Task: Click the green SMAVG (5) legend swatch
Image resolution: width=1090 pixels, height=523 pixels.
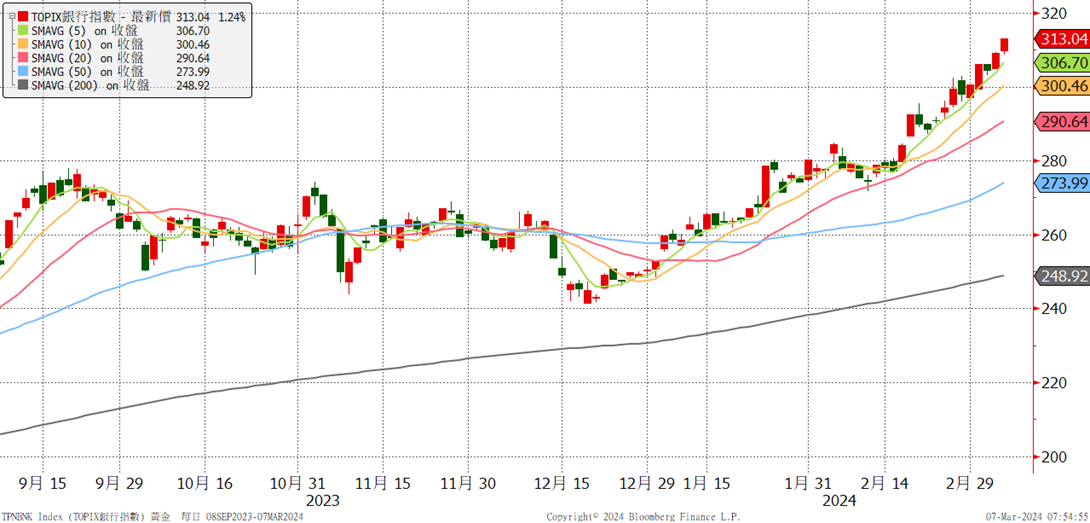Action: 24,31
